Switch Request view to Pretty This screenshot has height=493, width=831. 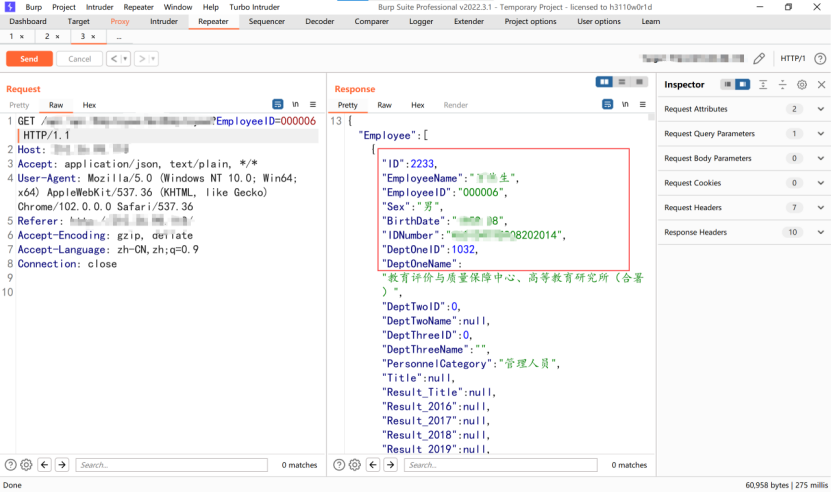19,105
